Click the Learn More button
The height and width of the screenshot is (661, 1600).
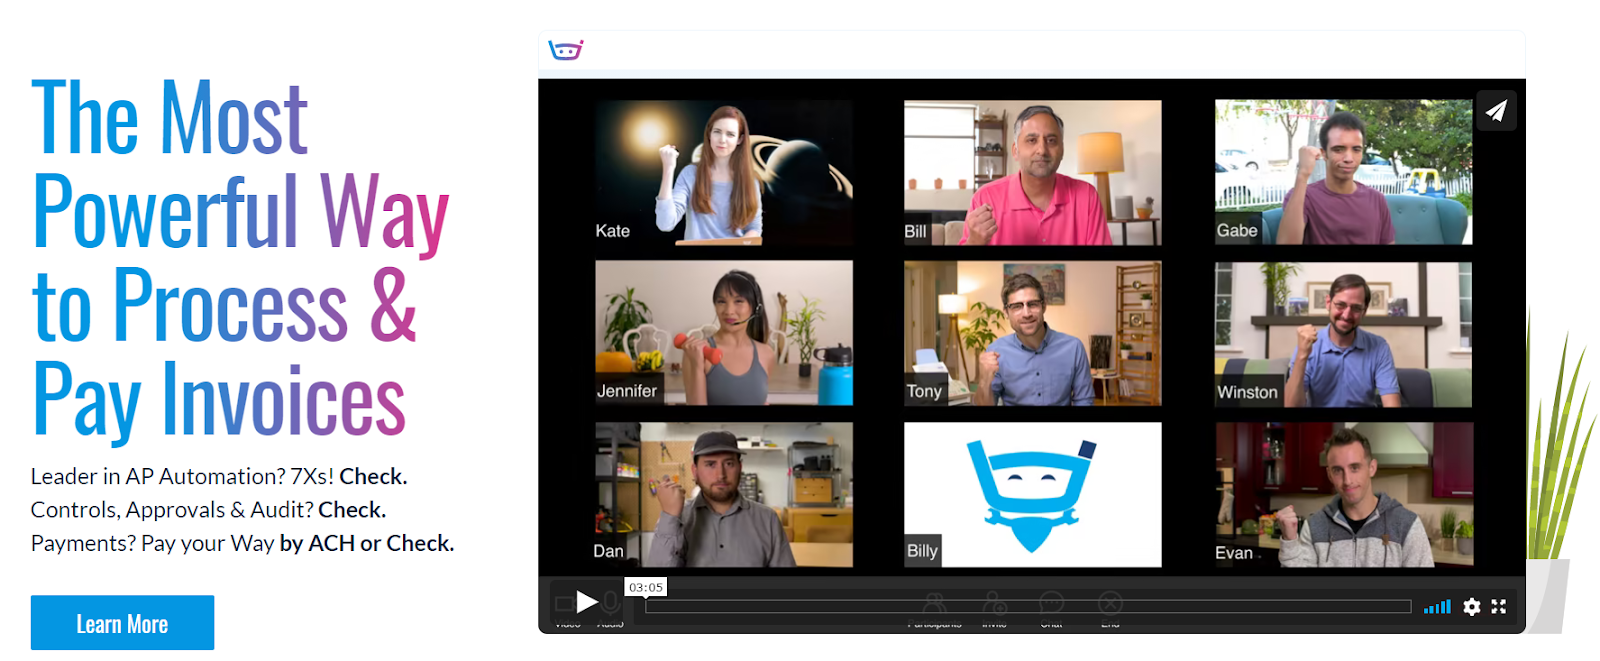click(122, 624)
